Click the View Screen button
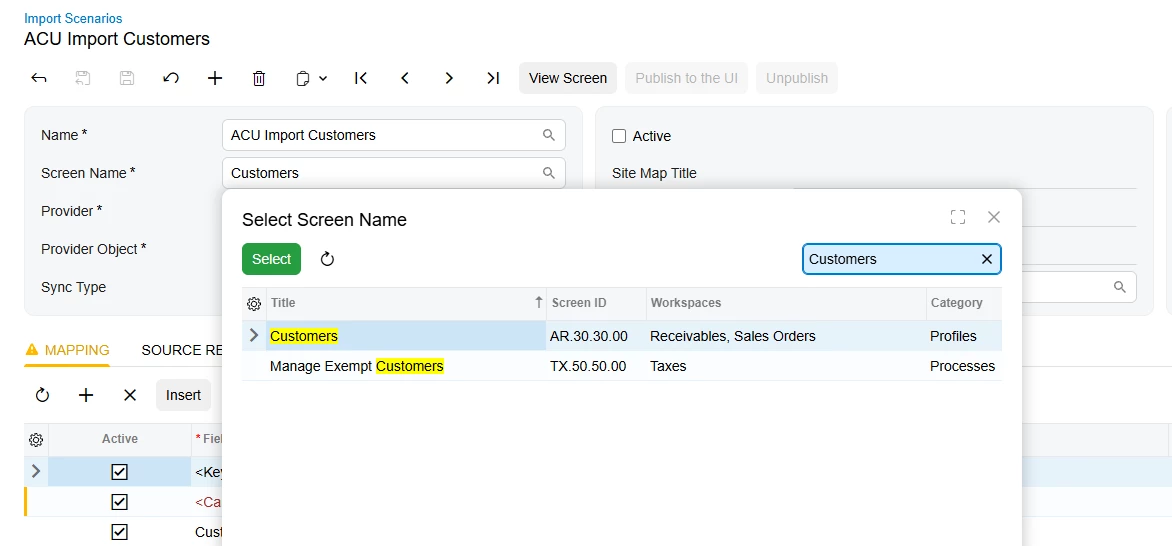 [x=568, y=78]
